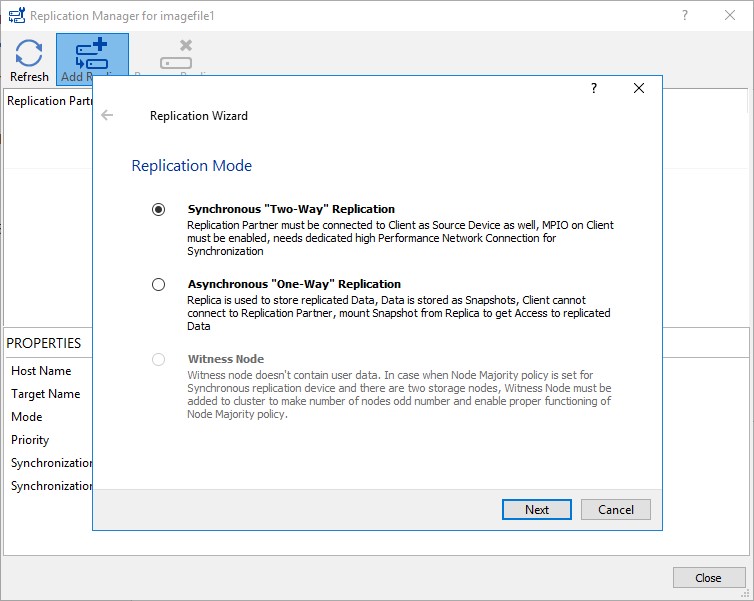Click the Close button of Replication Manager
This screenshot has width=754, height=601.
pyautogui.click(x=708, y=577)
